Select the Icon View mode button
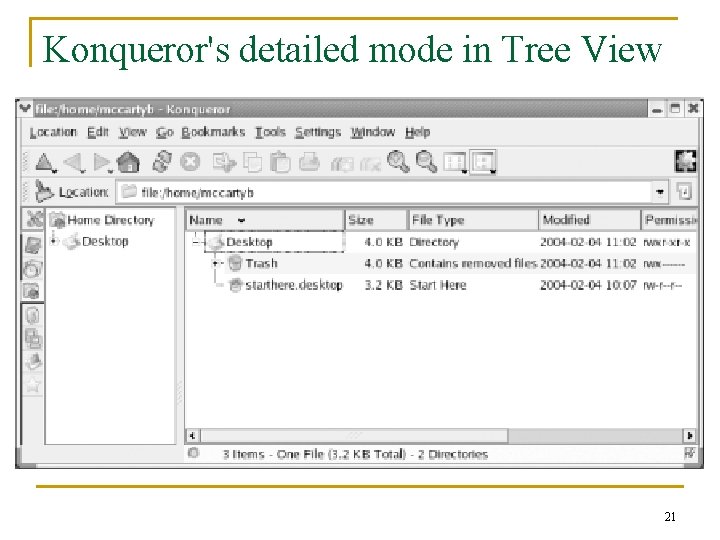This screenshot has height=540, width=720. coord(454,162)
